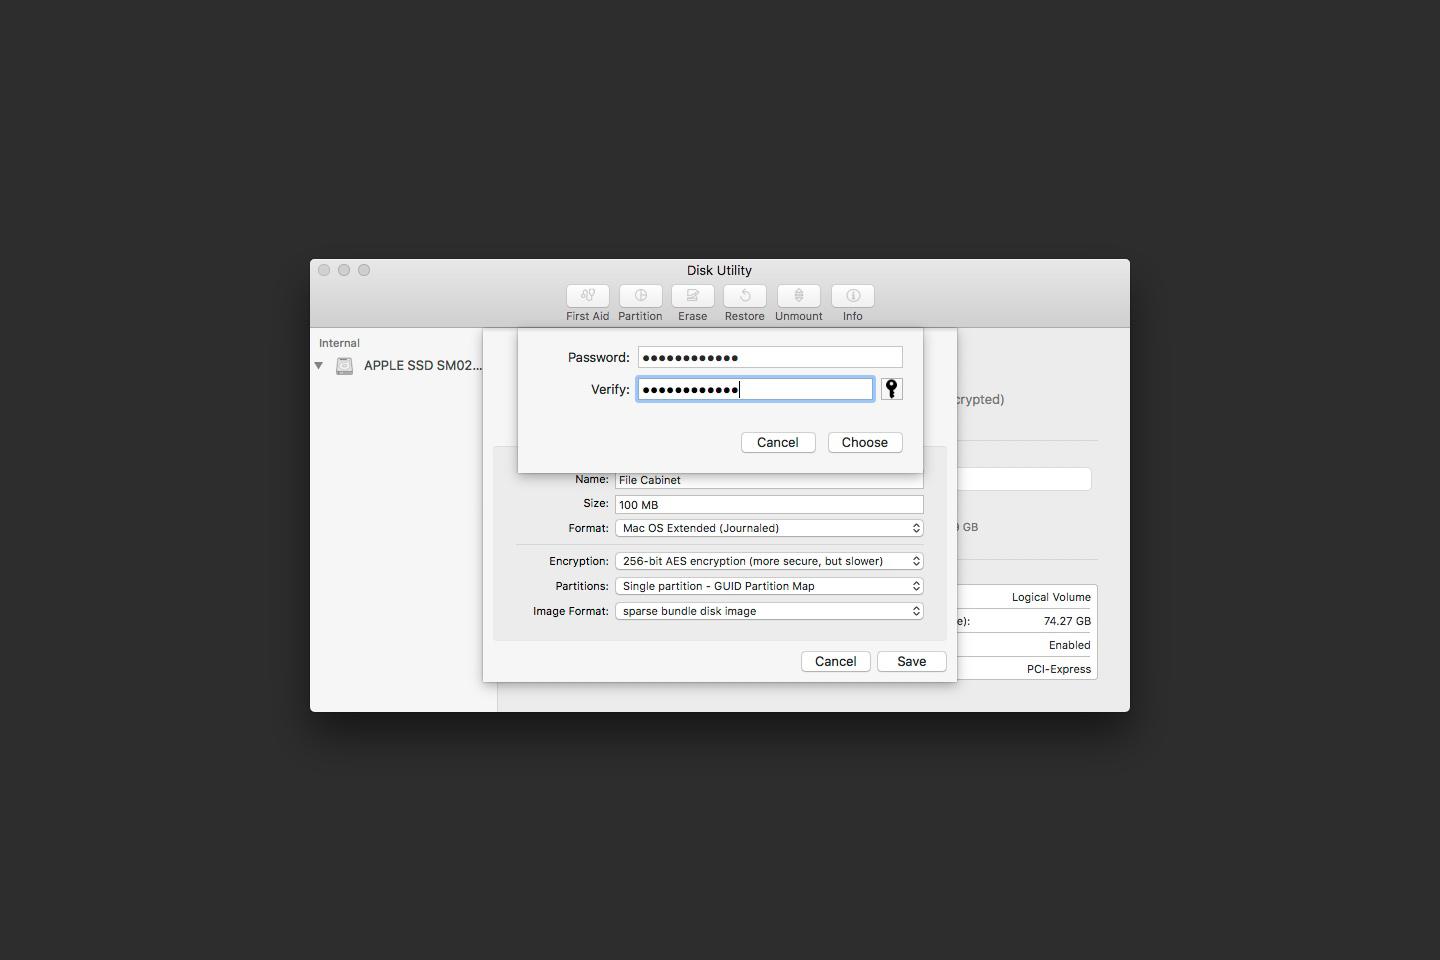Select the APPLE SSD drive icon in sidebar
The image size is (1440, 960).
click(344, 366)
